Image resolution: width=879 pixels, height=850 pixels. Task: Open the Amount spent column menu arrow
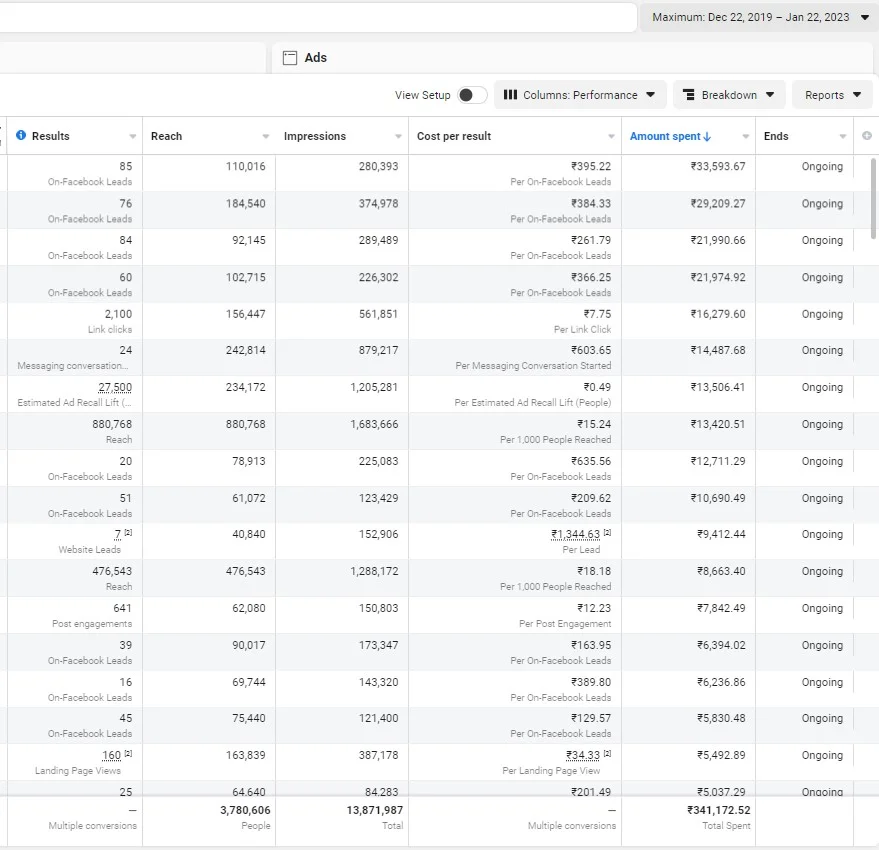tap(746, 136)
